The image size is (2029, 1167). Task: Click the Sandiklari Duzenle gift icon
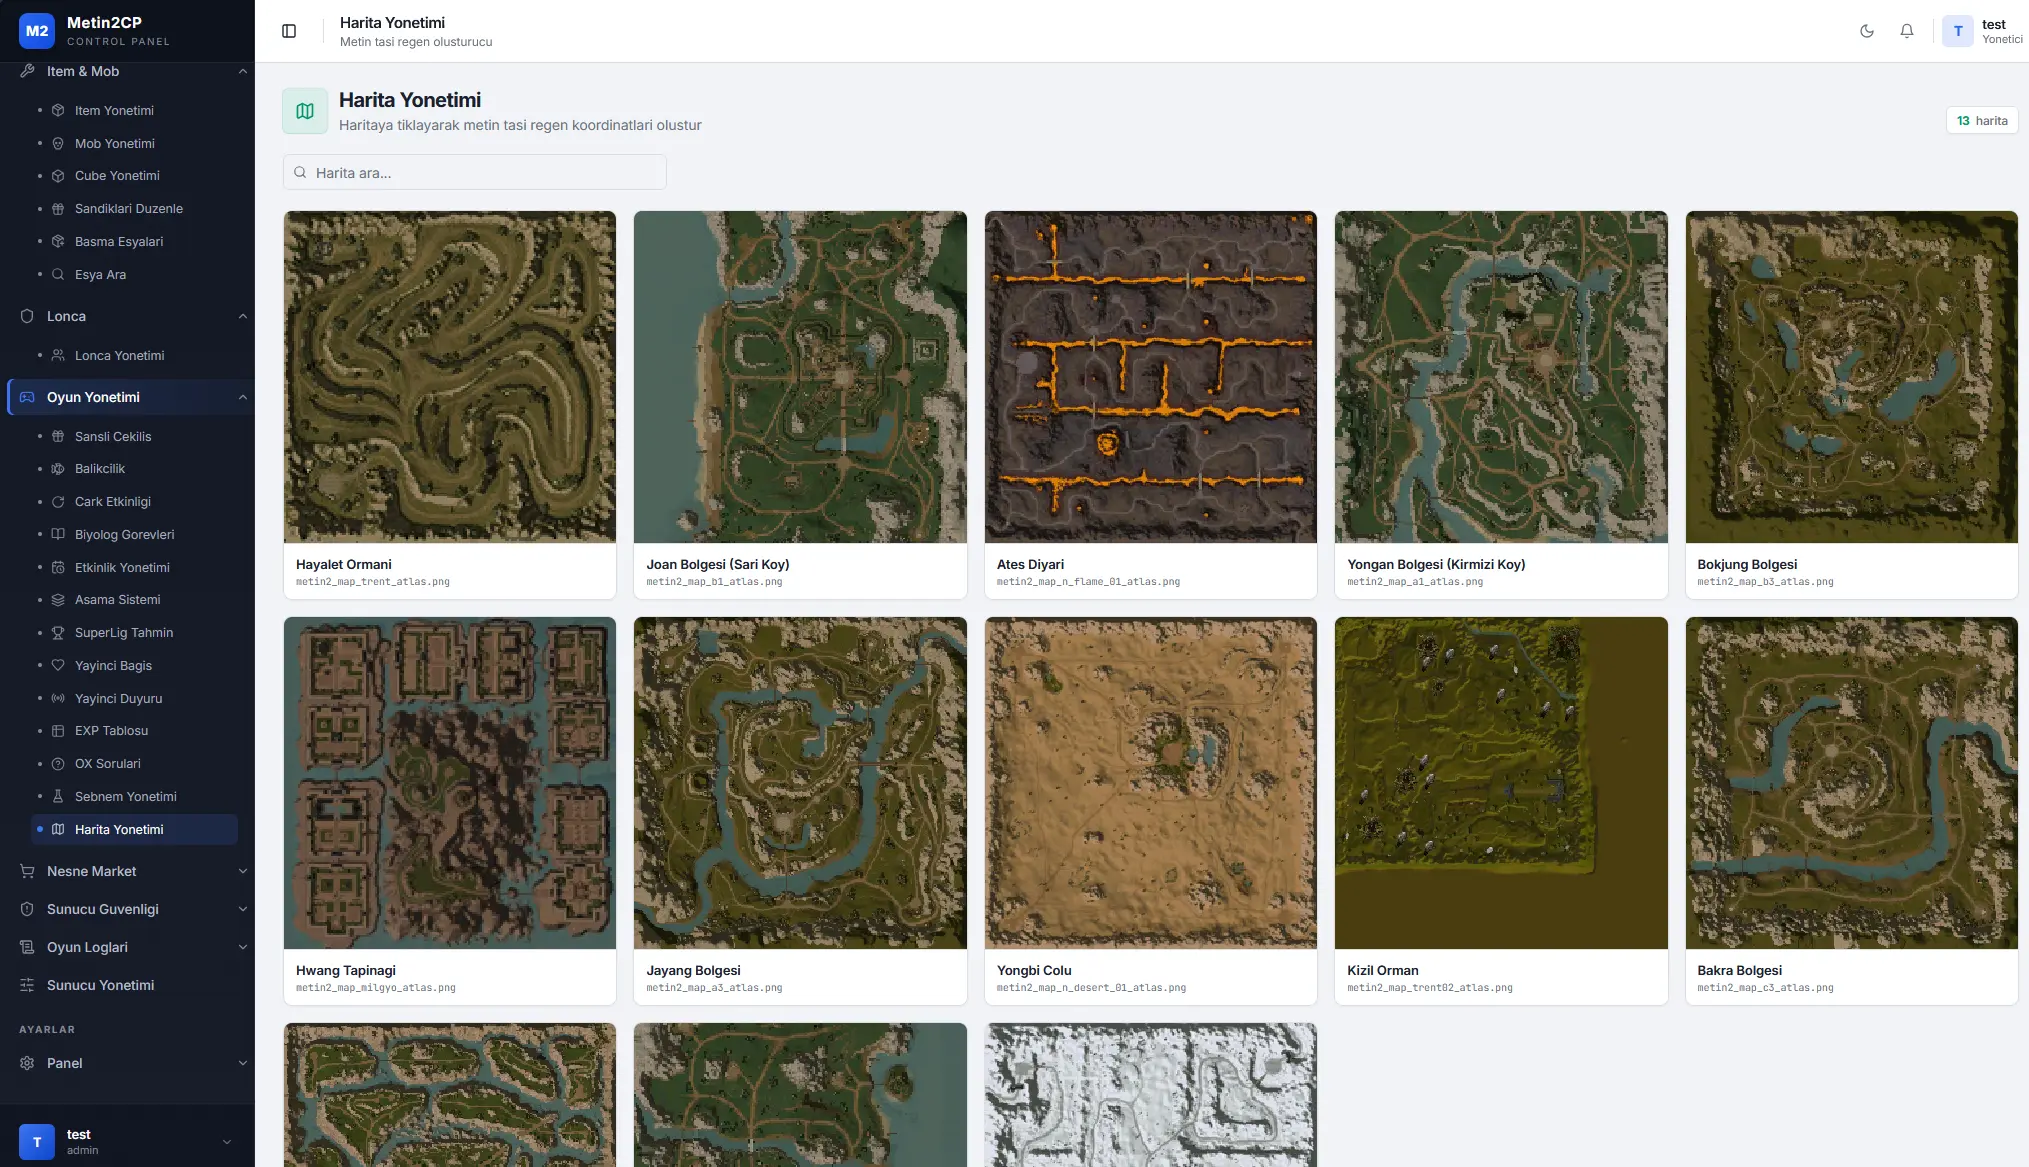58,208
